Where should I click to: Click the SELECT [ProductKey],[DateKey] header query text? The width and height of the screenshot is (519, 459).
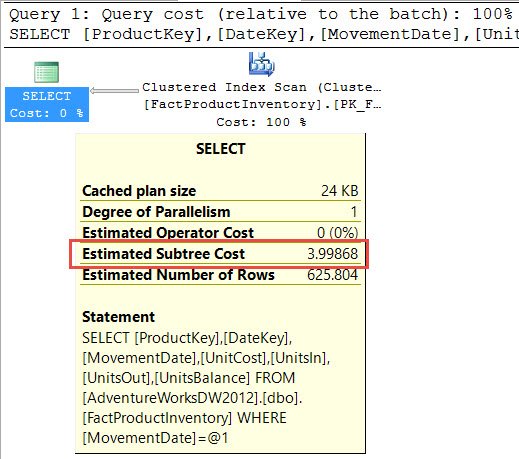click(263, 35)
